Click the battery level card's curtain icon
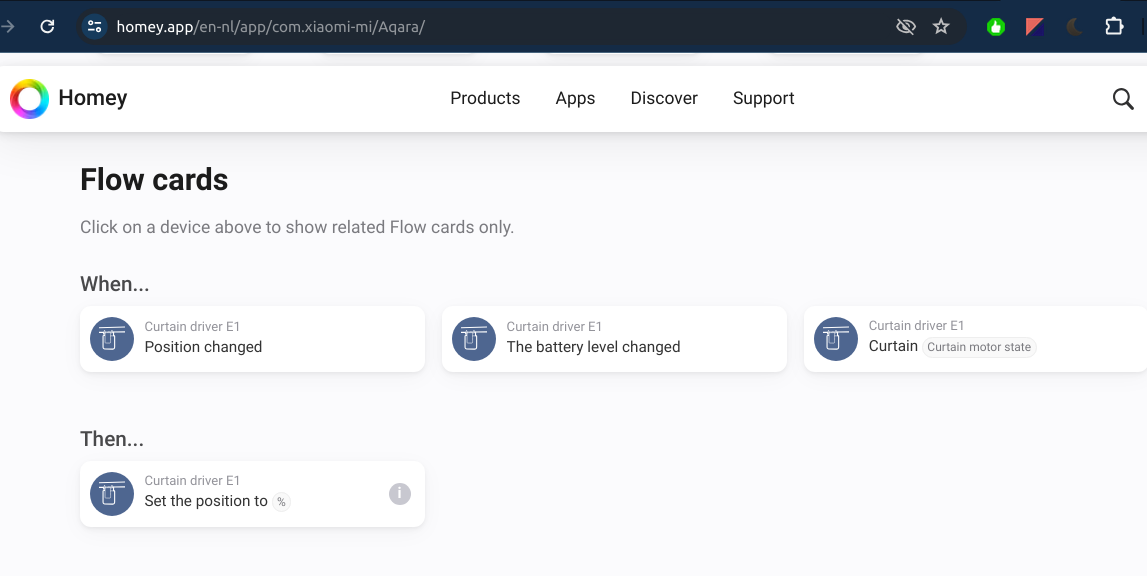This screenshot has width=1147, height=576. click(x=474, y=339)
